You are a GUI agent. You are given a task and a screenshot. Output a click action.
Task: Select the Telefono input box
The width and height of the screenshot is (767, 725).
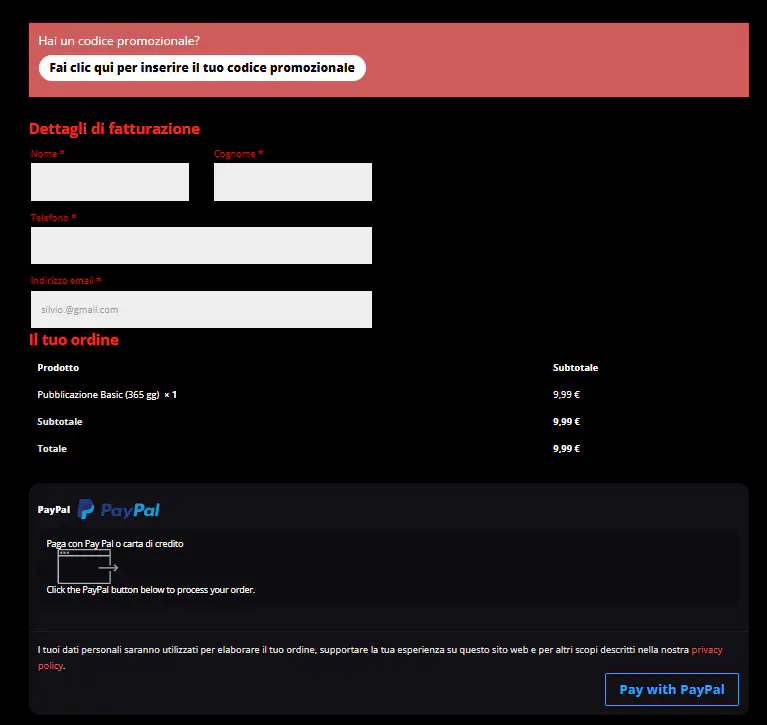201,245
